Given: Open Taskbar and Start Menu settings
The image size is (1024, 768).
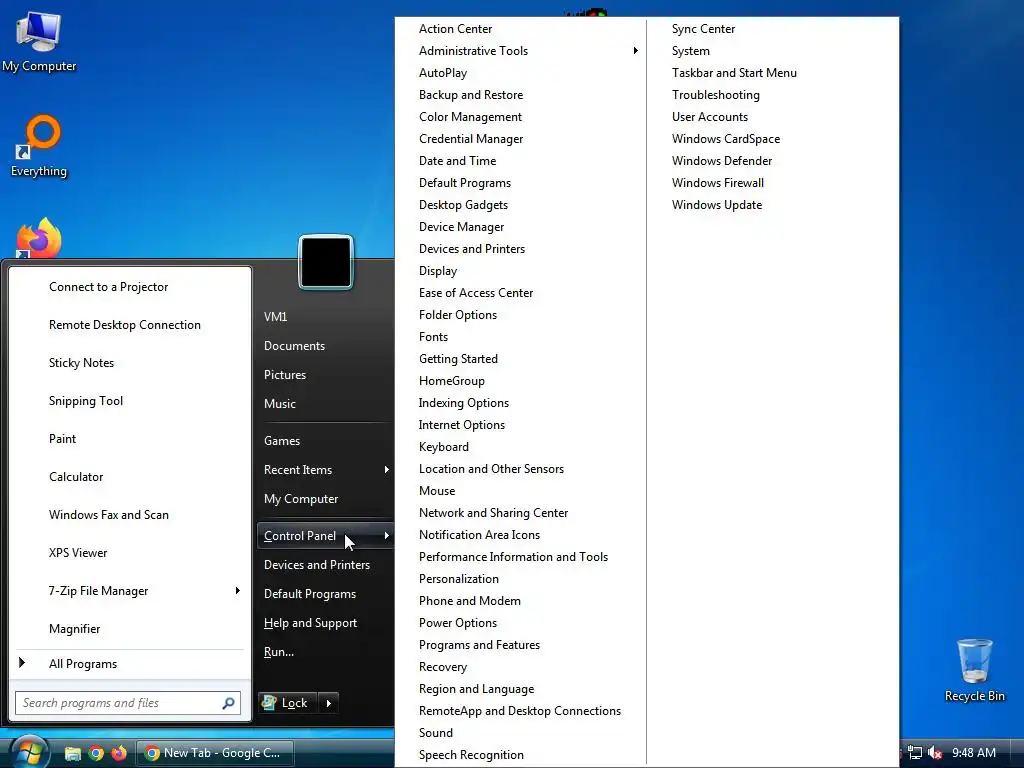Looking at the screenshot, I should pyautogui.click(x=734, y=73).
